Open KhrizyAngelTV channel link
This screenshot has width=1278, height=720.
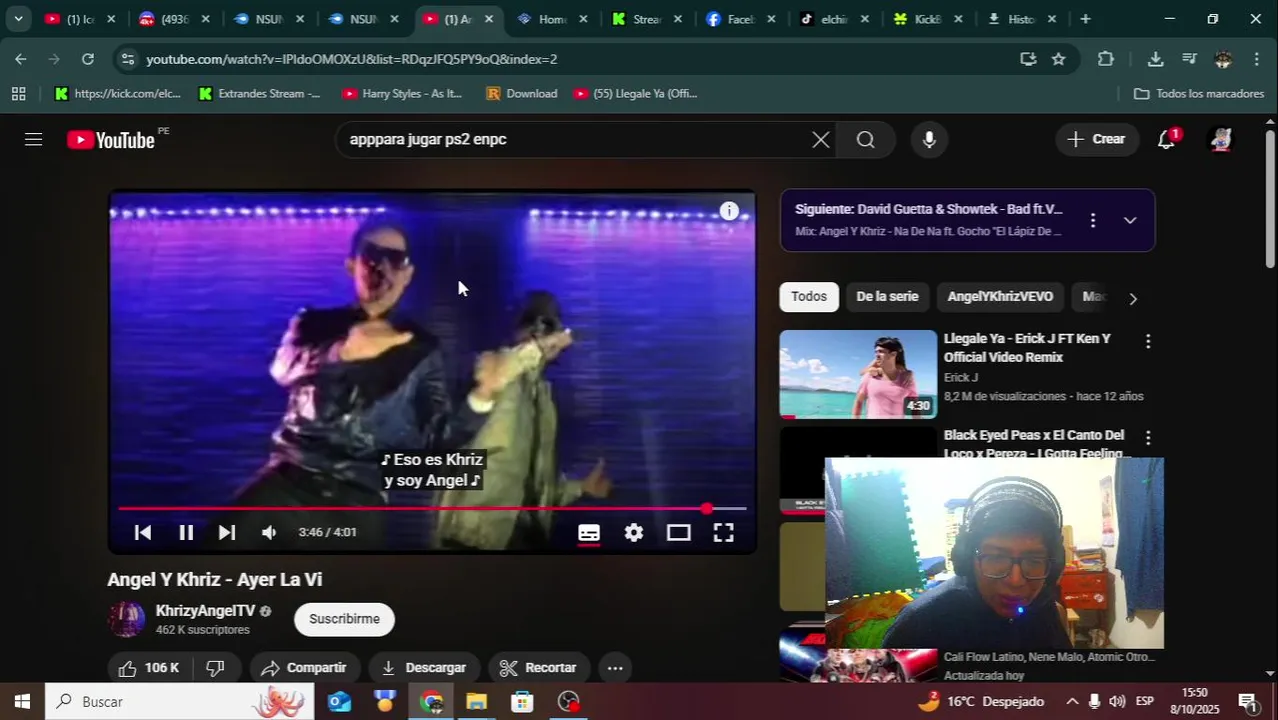(205, 611)
